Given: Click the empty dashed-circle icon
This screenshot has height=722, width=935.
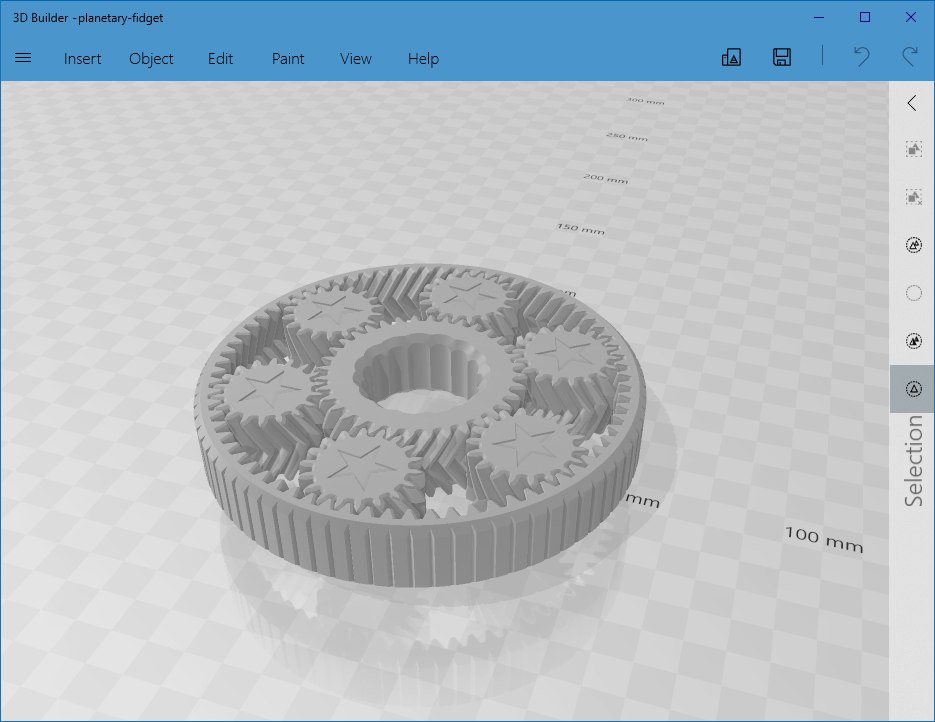Looking at the screenshot, I should [x=913, y=293].
